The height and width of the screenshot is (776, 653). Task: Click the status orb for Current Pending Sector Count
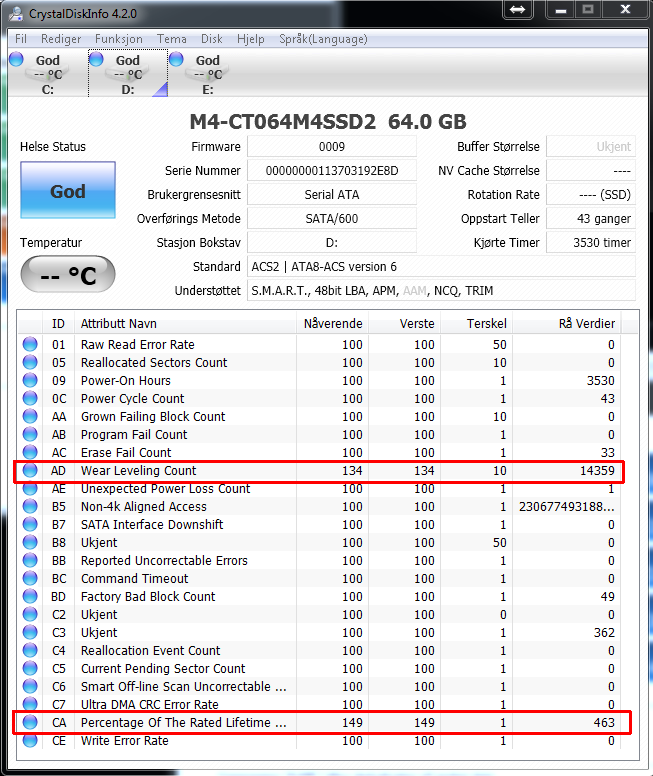(30, 668)
